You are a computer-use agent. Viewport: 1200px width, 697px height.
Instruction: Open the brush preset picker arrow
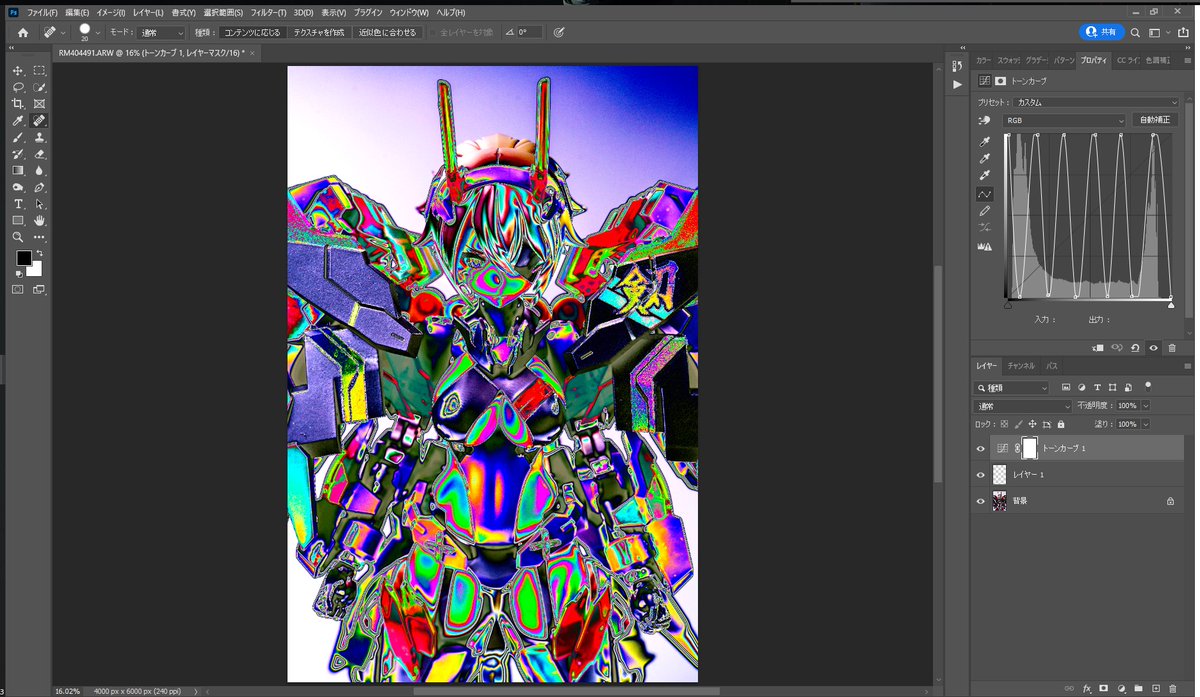(x=98, y=32)
